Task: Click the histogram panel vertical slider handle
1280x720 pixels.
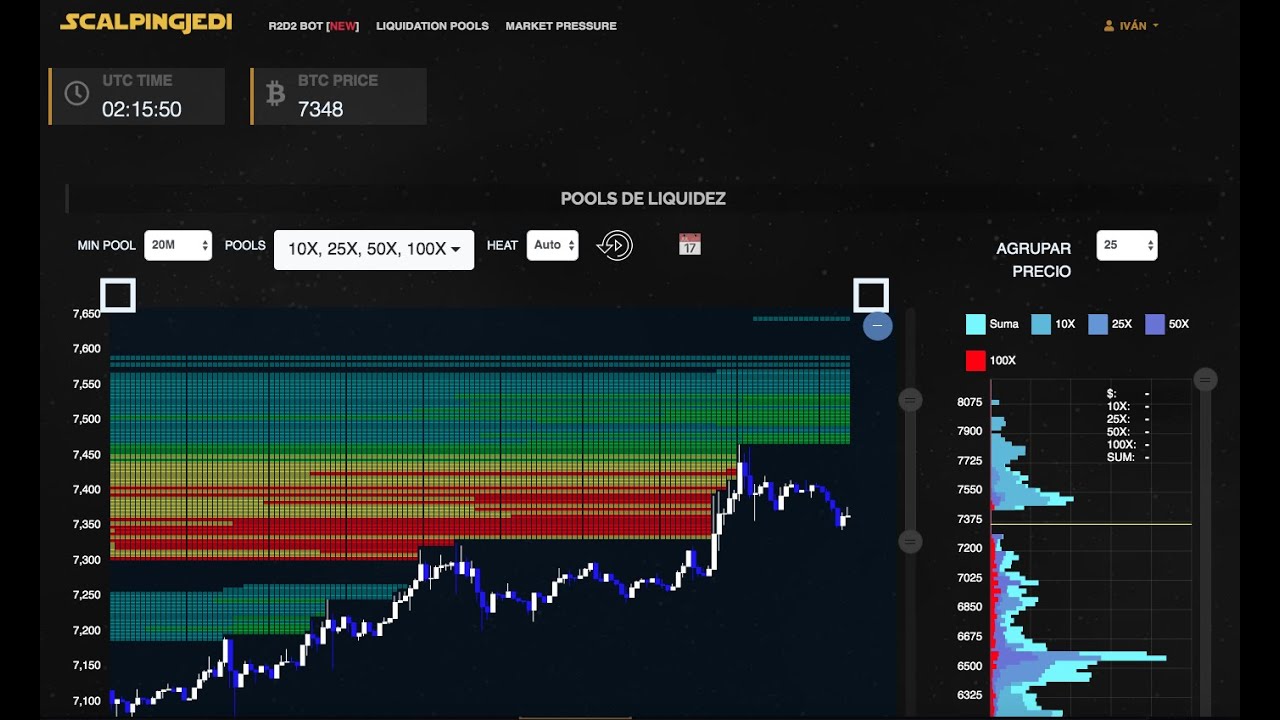Action: pos(1206,379)
